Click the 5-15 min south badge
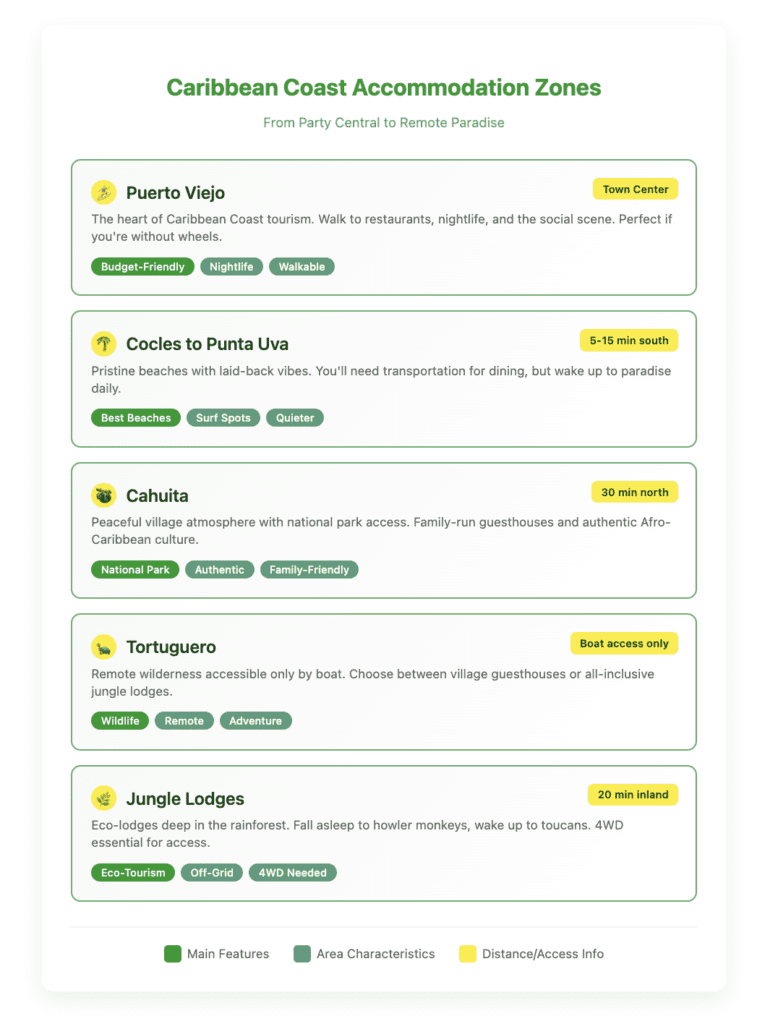 tap(629, 341)
